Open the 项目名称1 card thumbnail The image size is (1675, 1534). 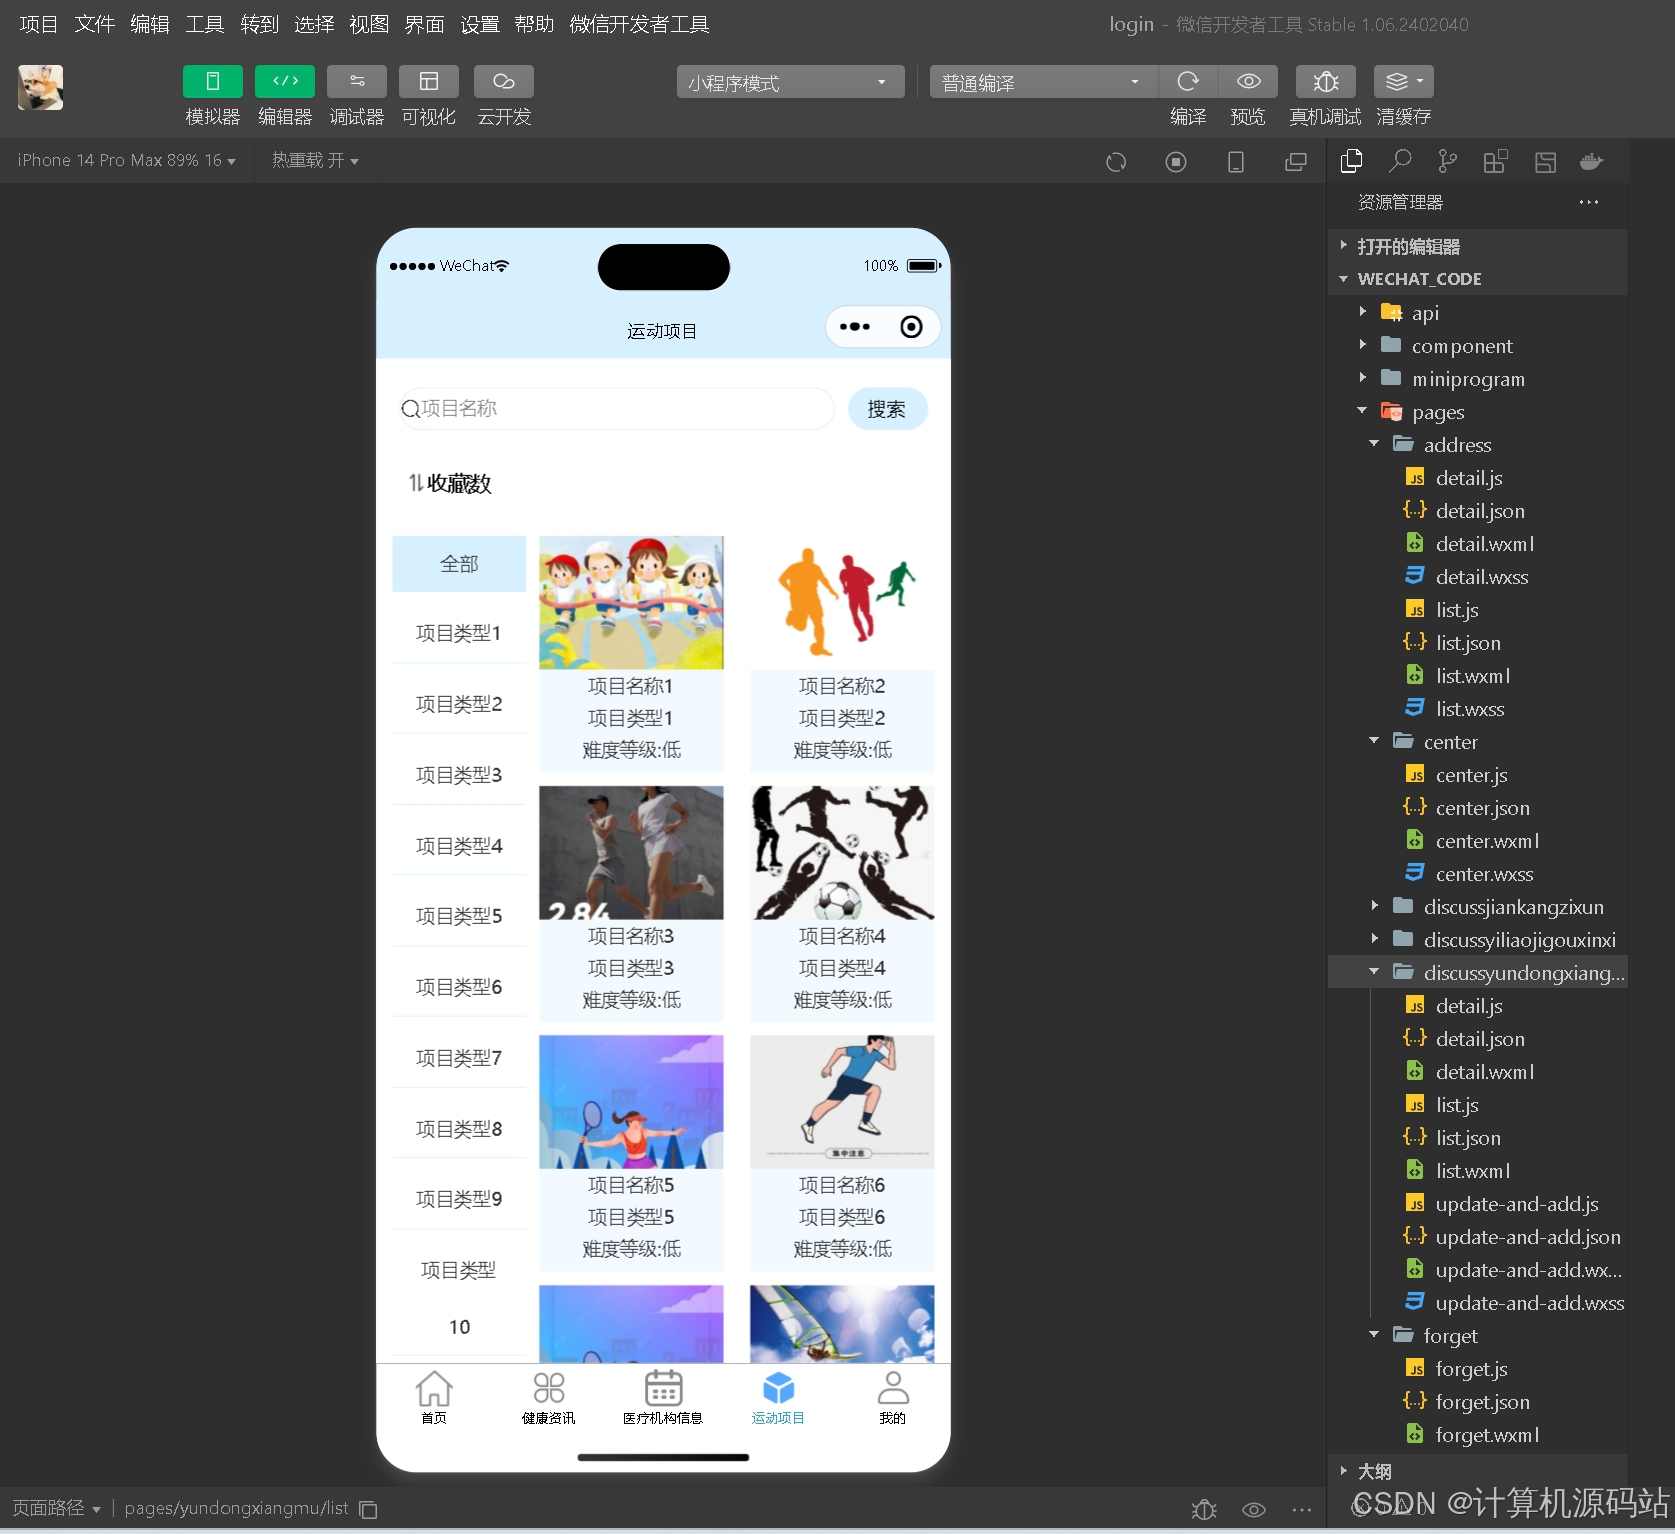(631, 602)
